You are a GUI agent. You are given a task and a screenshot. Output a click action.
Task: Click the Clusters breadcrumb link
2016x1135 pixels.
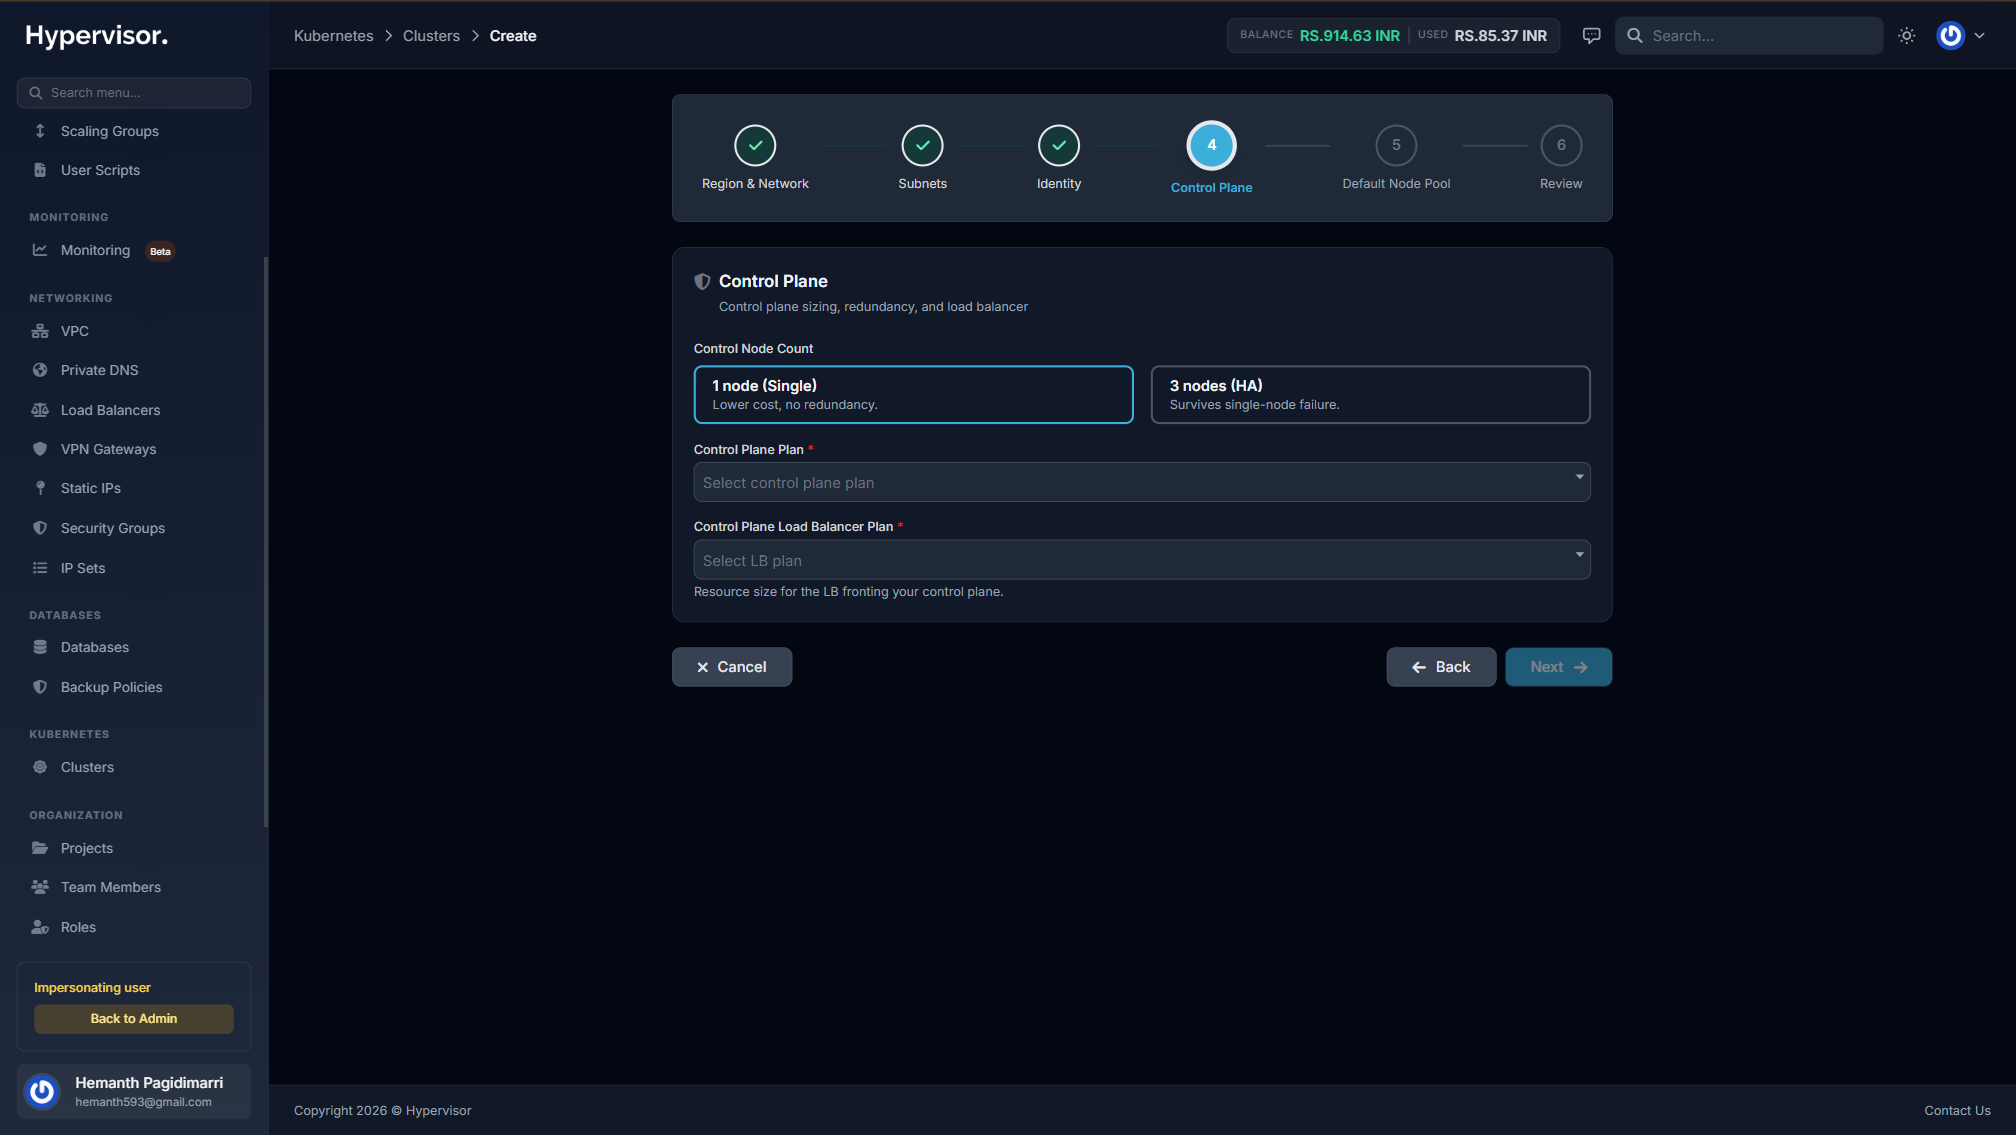point(431,35)
